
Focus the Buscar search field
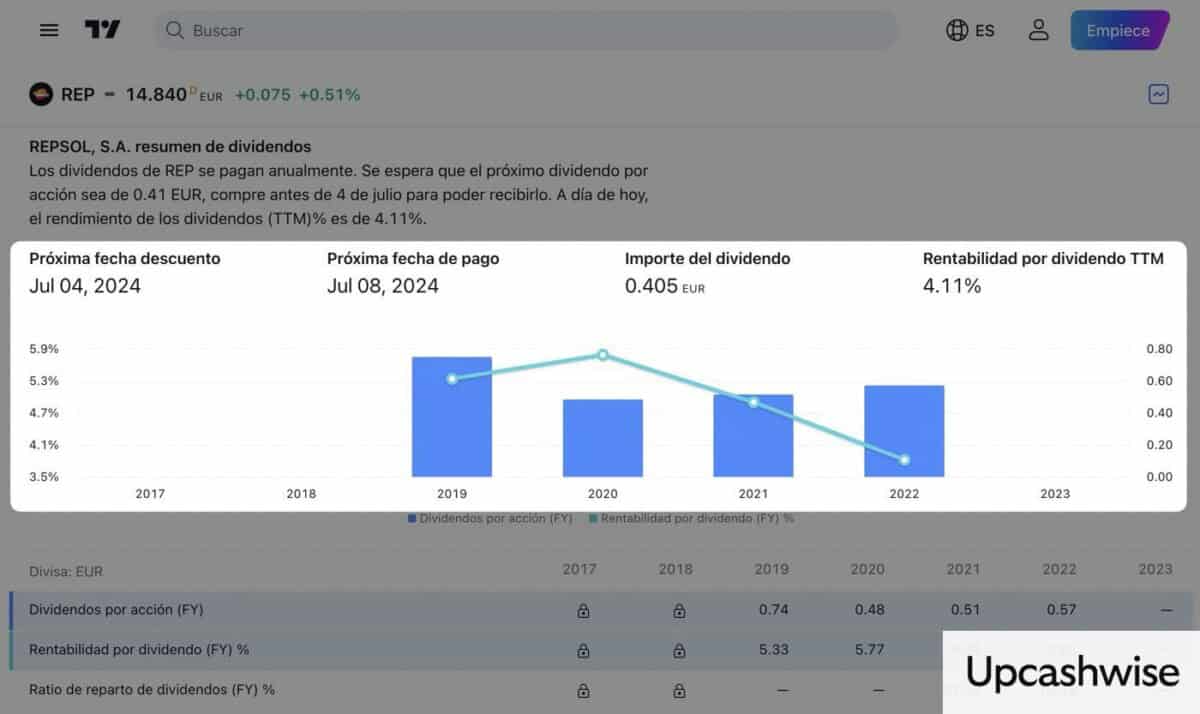[526, 31]
